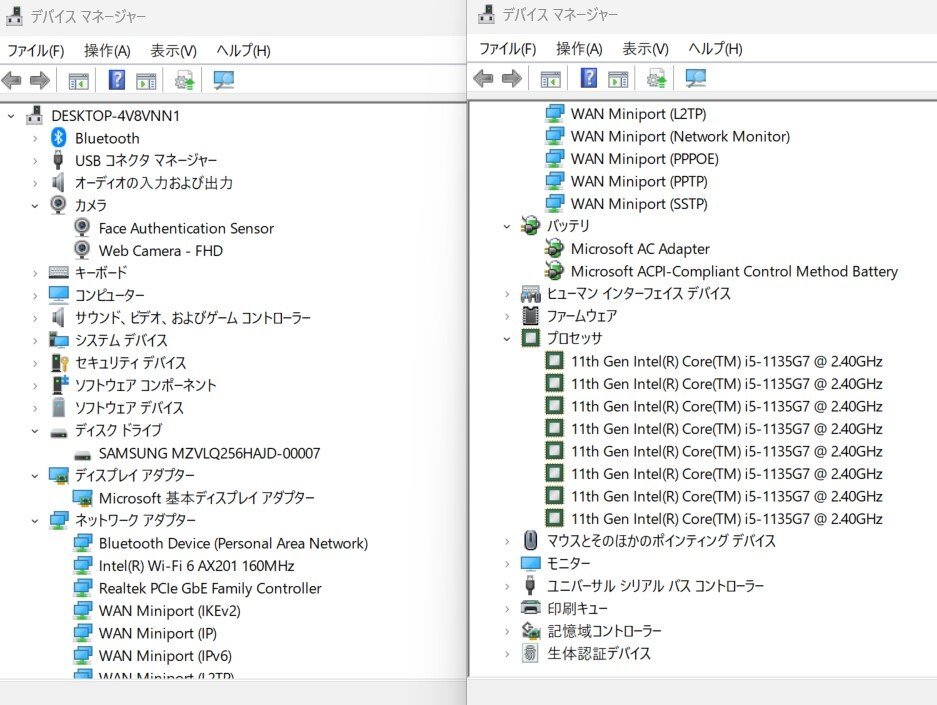
Task: Click the SAMSUNG MZVLQ256HAJD disk drive icon
Action: (x=83, y=453)
